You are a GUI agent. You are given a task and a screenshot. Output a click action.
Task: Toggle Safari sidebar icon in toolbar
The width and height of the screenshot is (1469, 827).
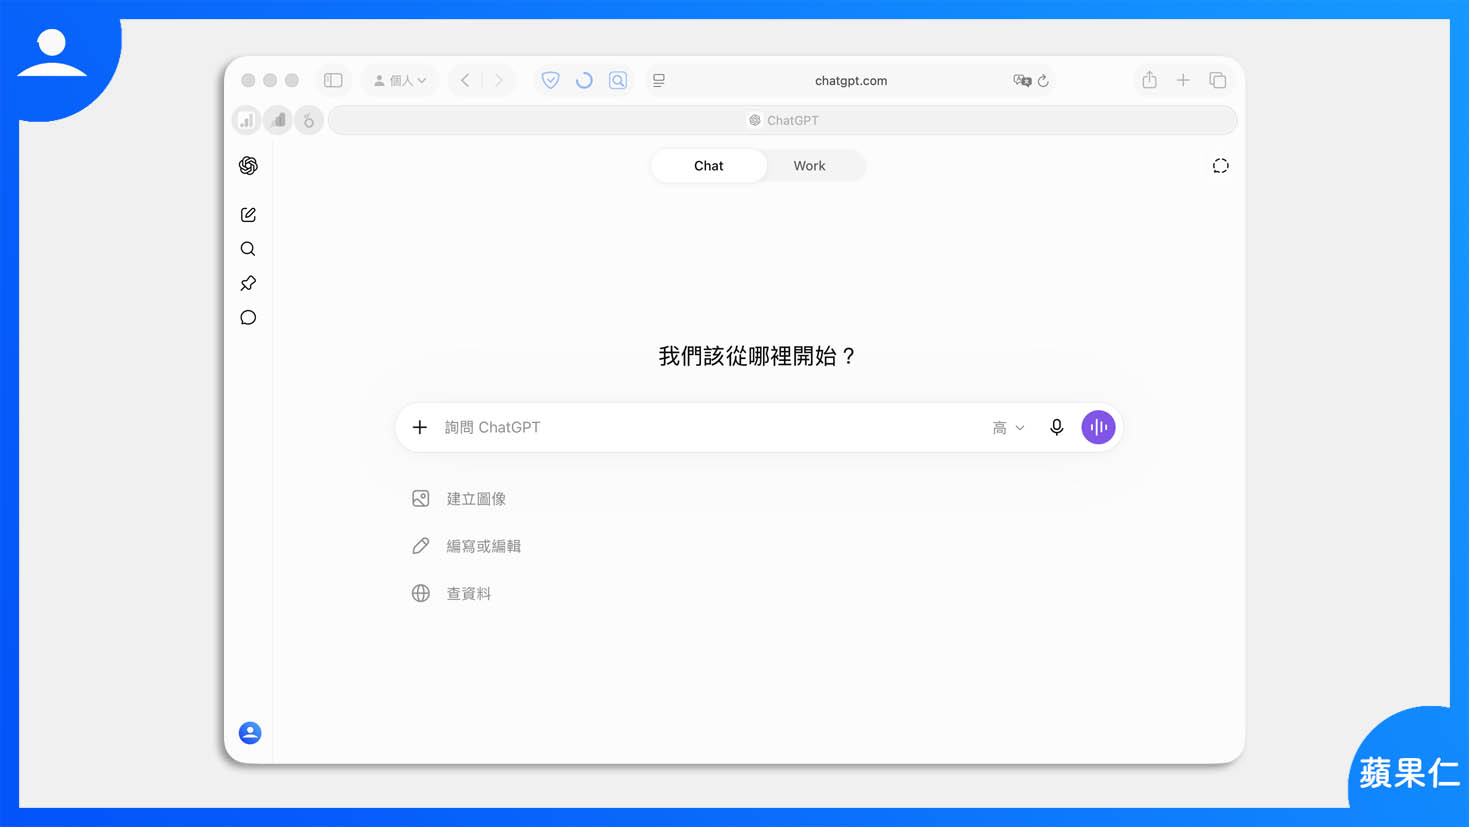tap(333, 80)
